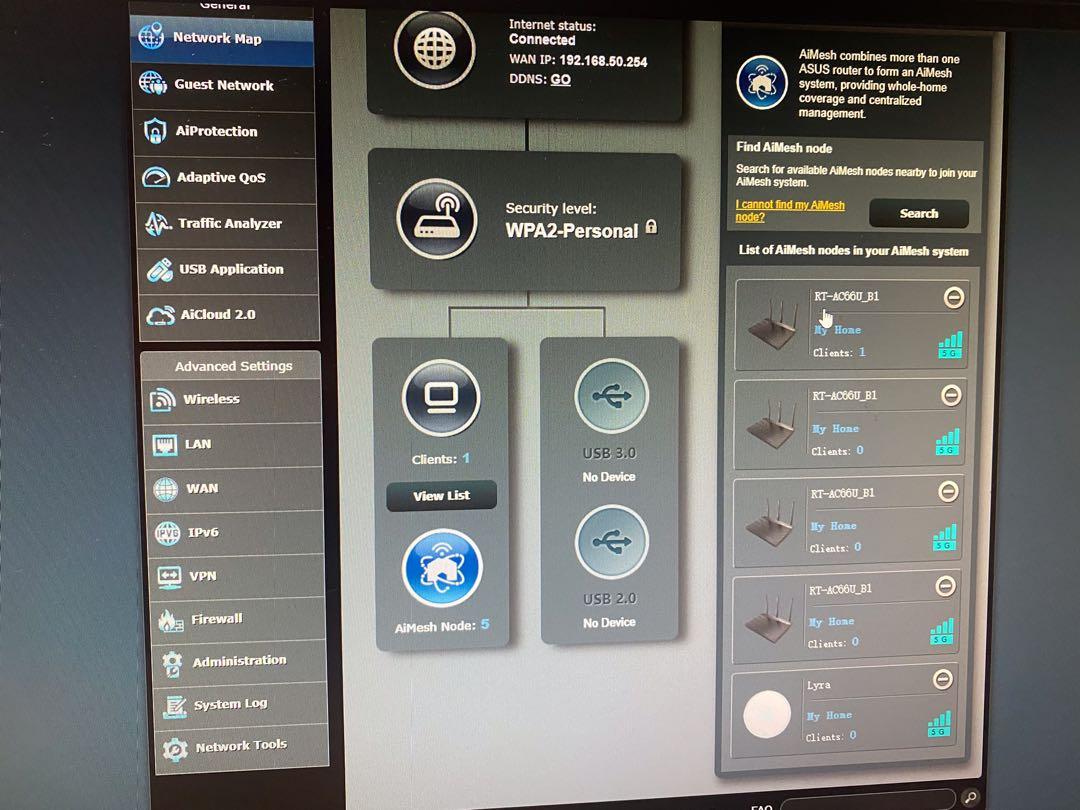Click the USB 2.0 port icon
Image resolution: width=1080 pixels, height=810 pixels.
[x=612, y=541]
